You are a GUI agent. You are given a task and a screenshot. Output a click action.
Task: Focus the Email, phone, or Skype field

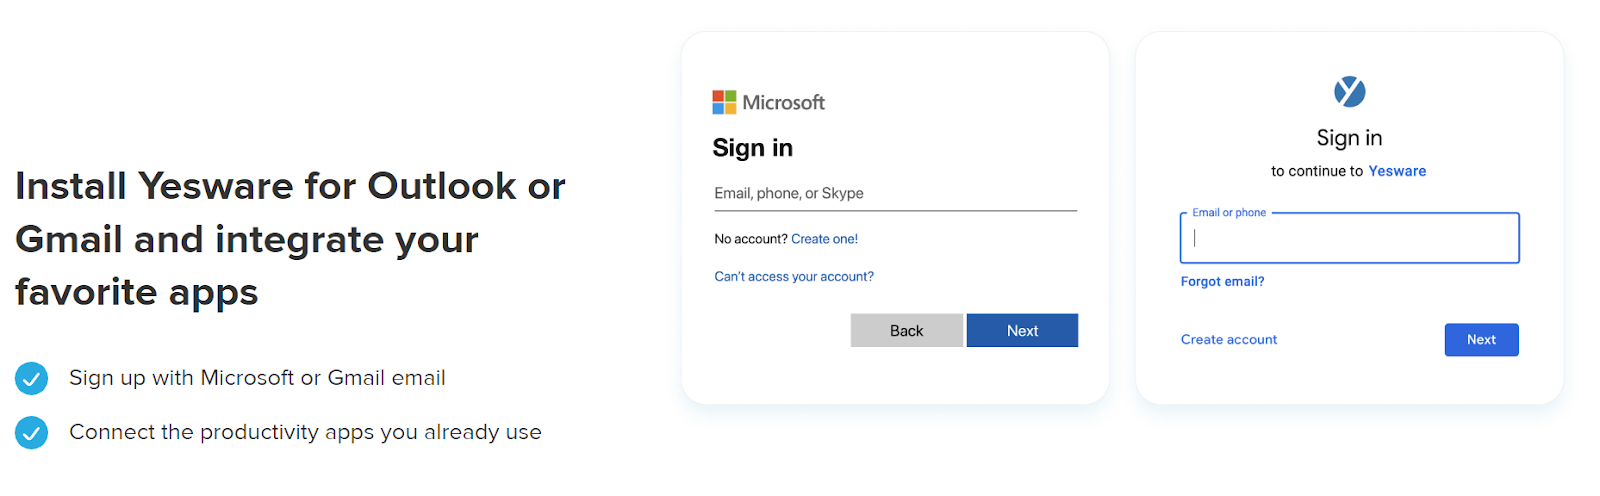coord(894,194)
